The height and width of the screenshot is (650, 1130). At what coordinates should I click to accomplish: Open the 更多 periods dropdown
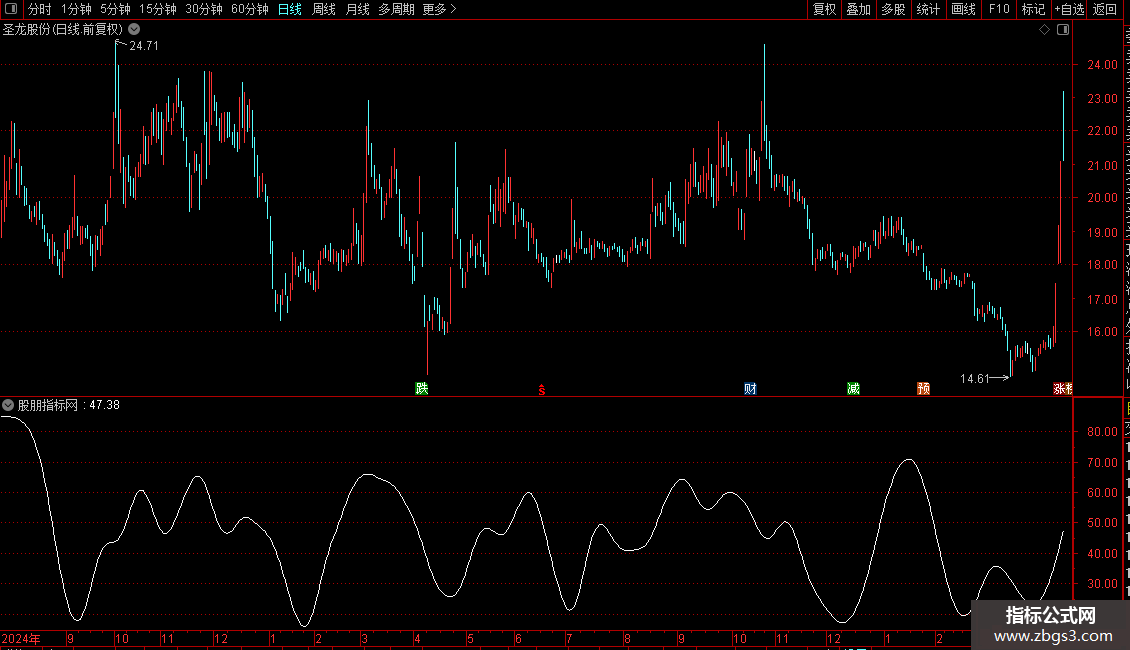click(439, 9)
